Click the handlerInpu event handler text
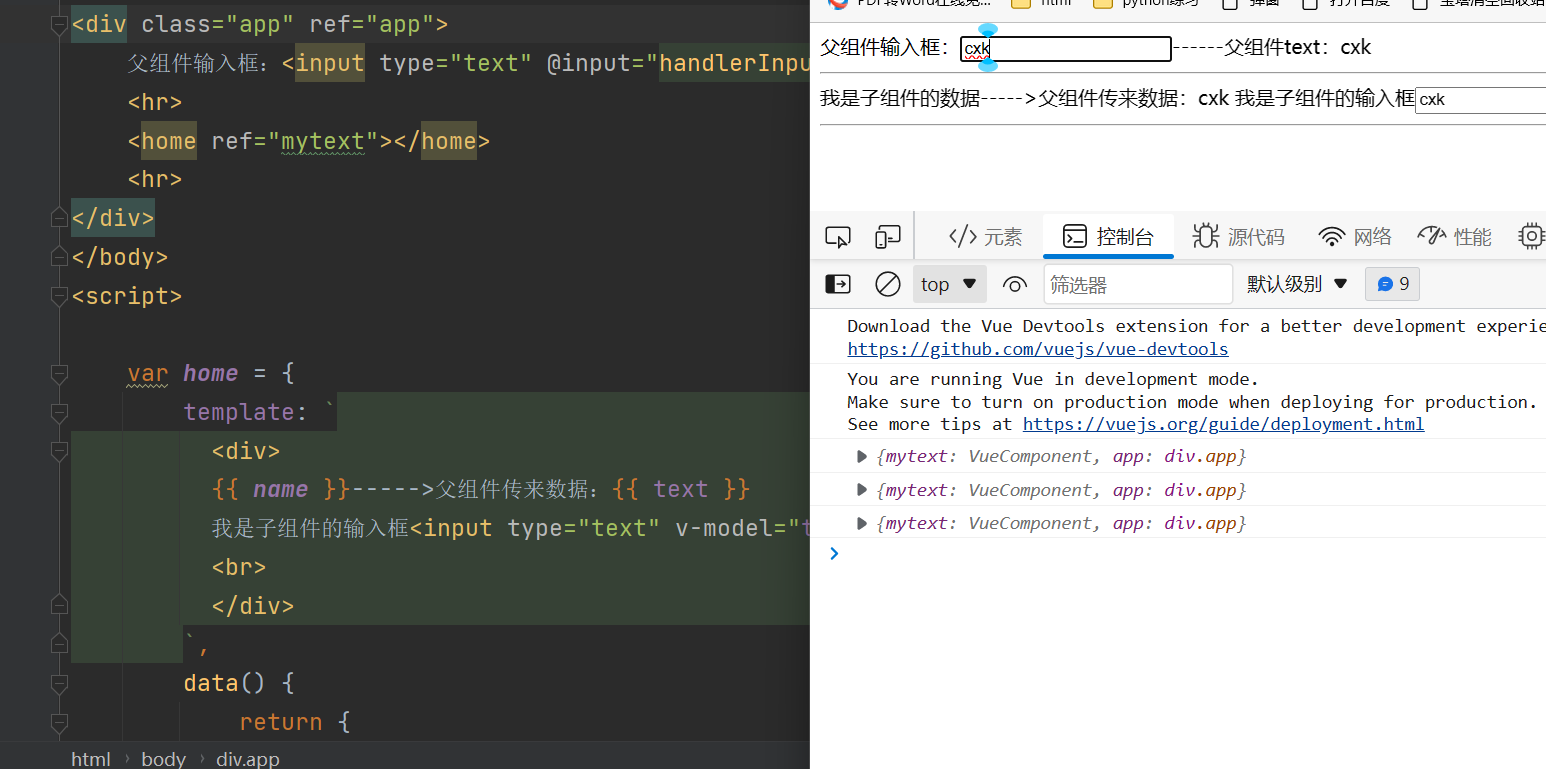Viewport: 1546px width, 769px height. pos(733,63)
